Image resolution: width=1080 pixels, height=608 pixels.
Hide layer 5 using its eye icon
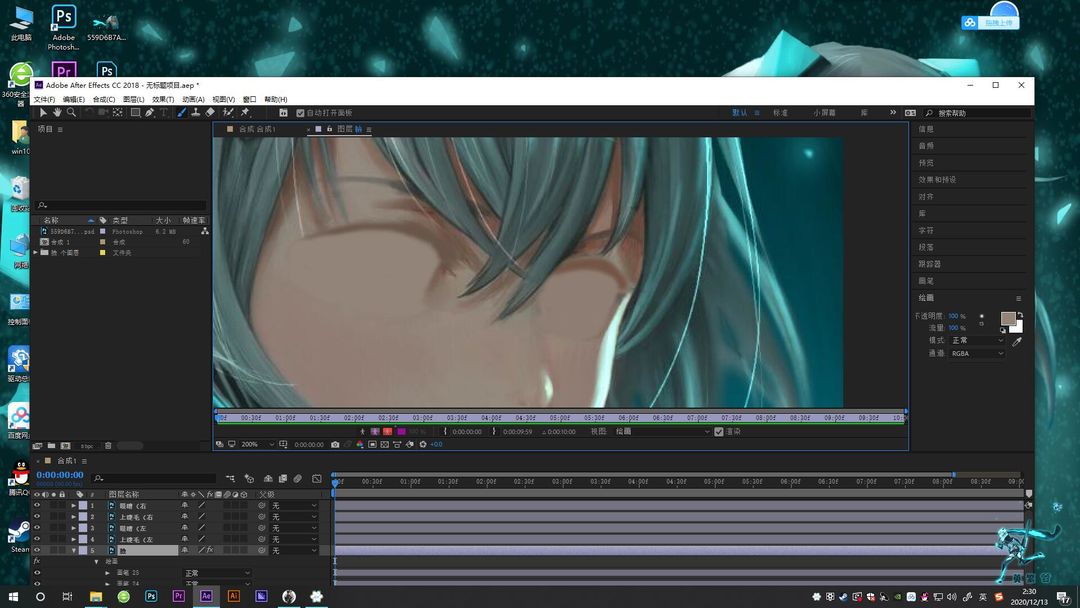[37, 550]
